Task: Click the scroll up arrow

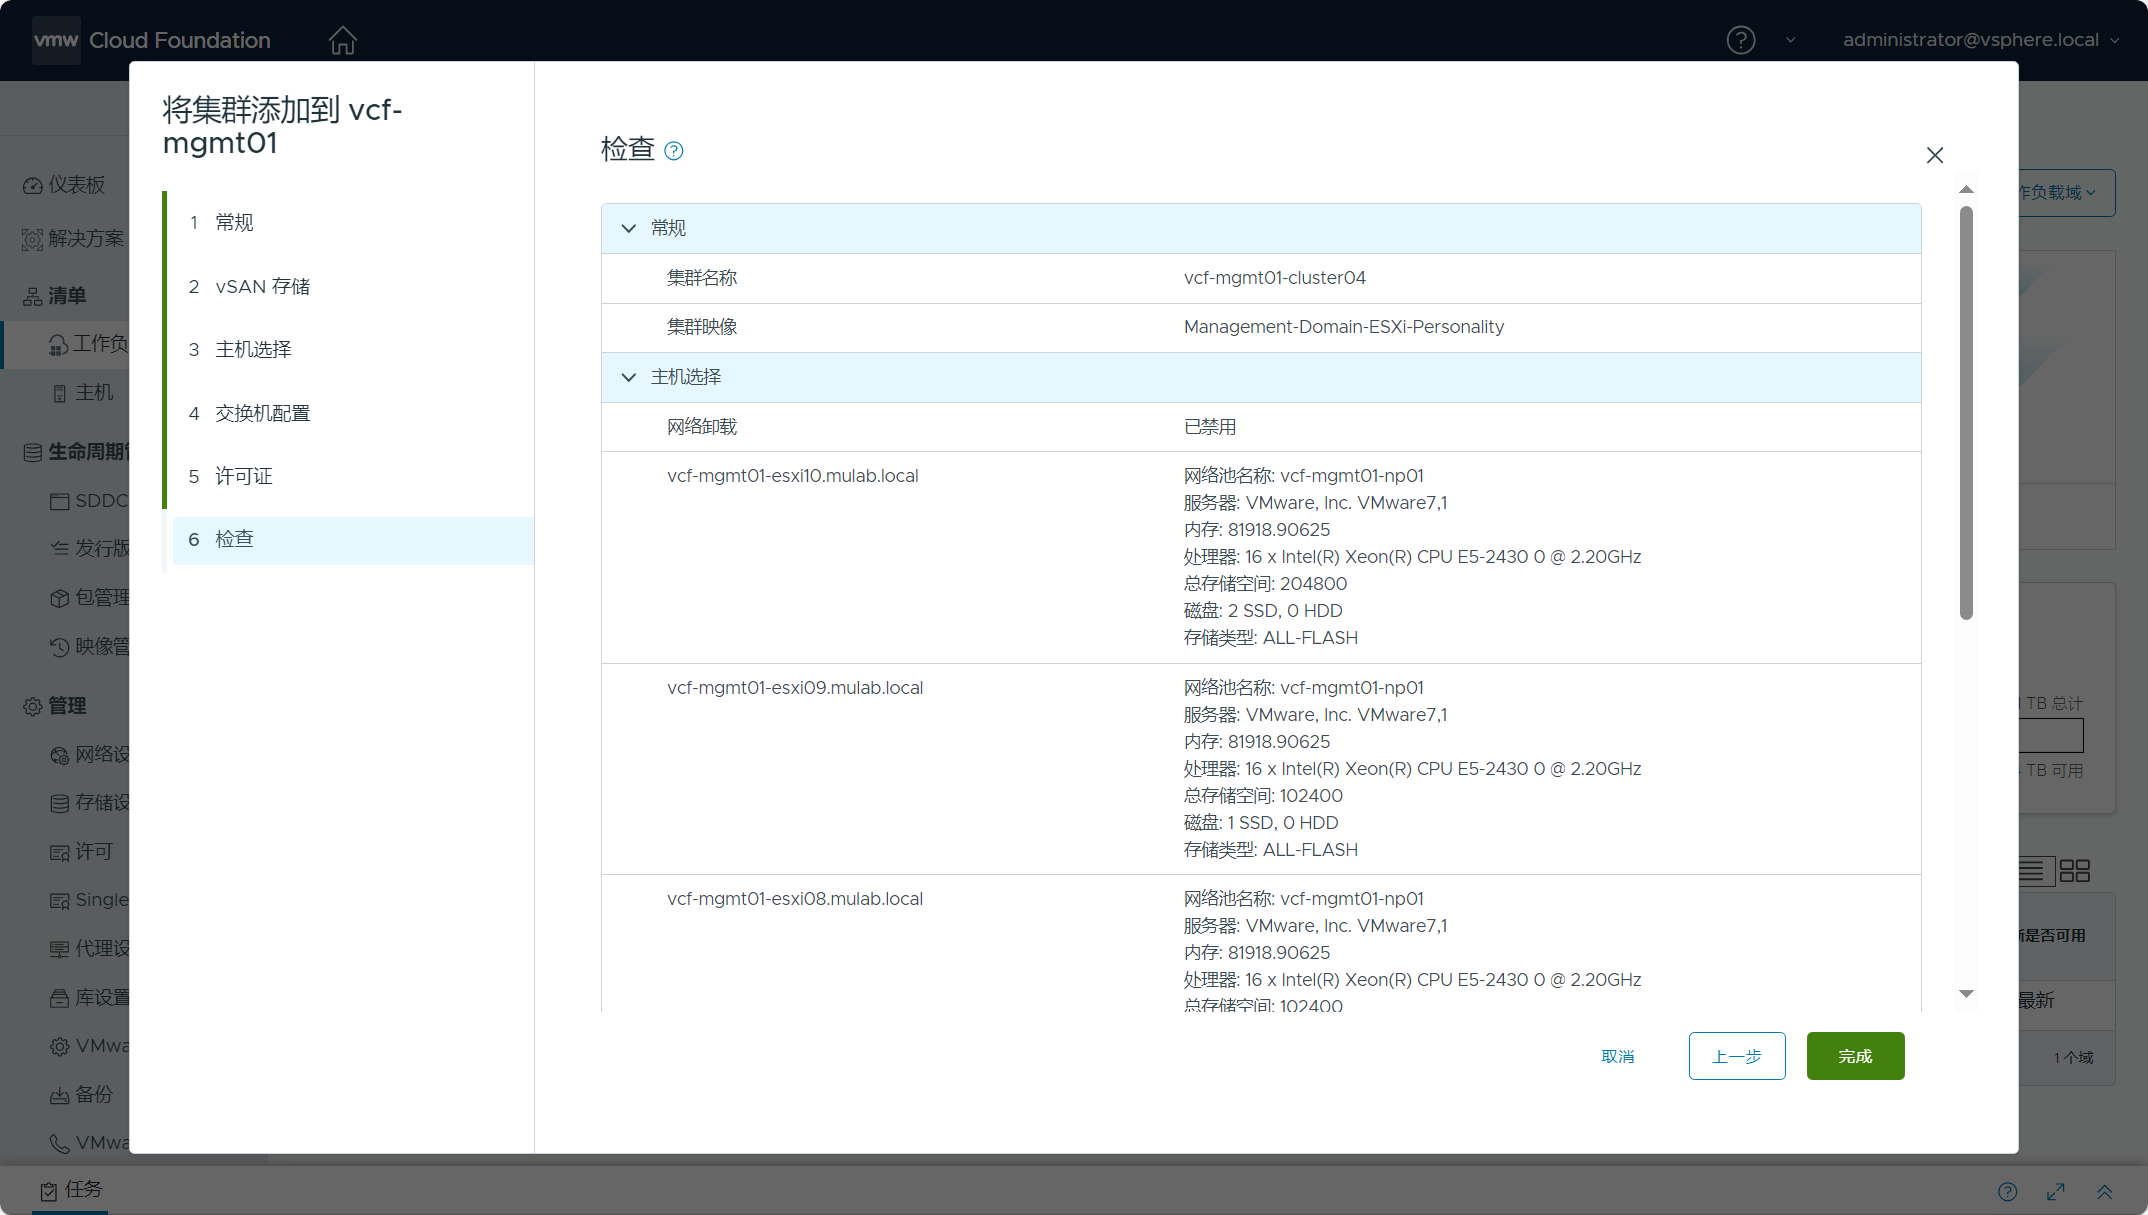Action: pyautogui.click(x=1966, y=190)
